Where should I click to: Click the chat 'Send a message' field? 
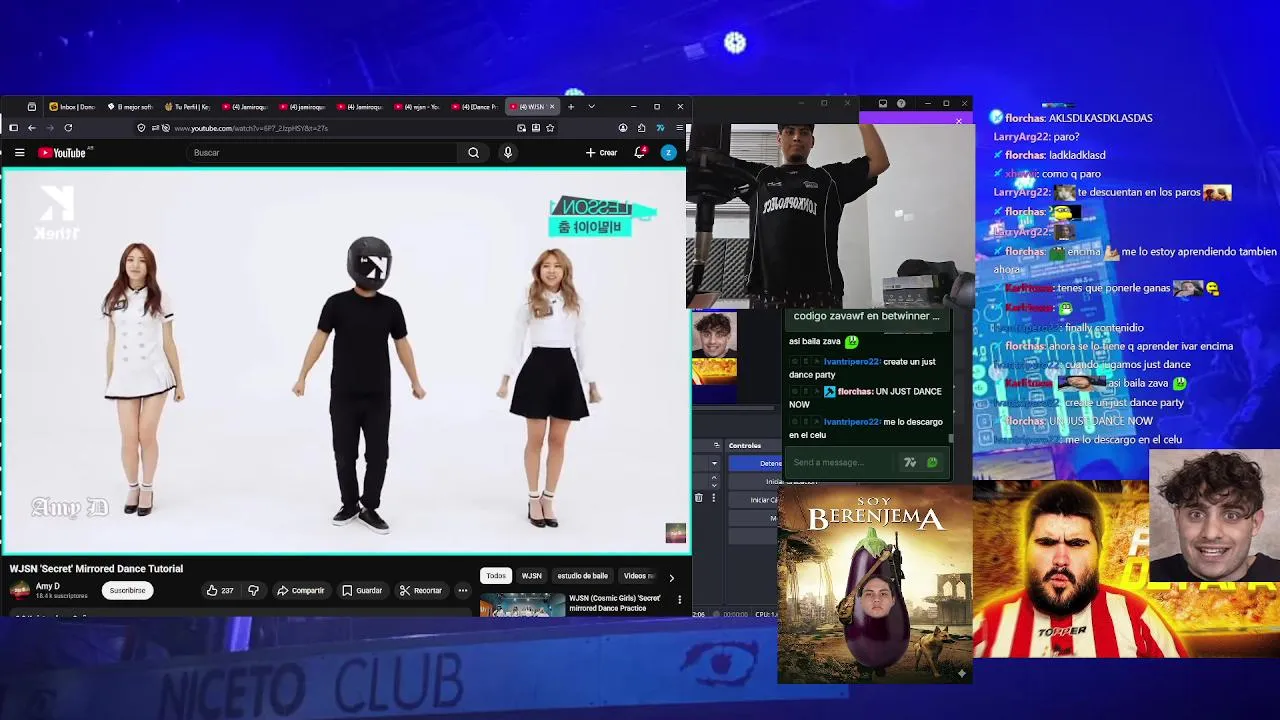(x=843, y=463)
